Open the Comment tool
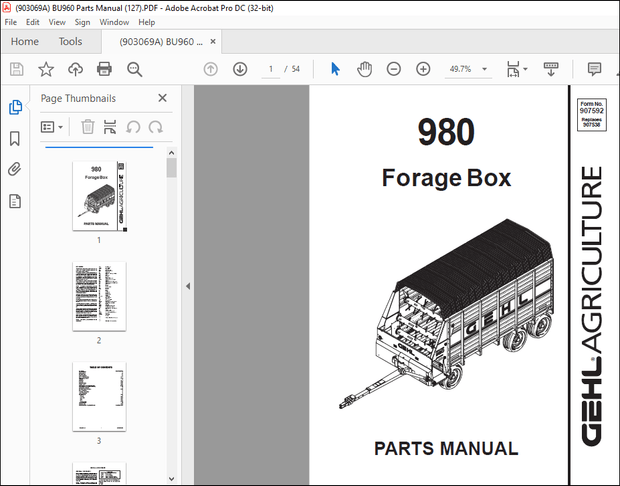 click(x=594, y=69)
